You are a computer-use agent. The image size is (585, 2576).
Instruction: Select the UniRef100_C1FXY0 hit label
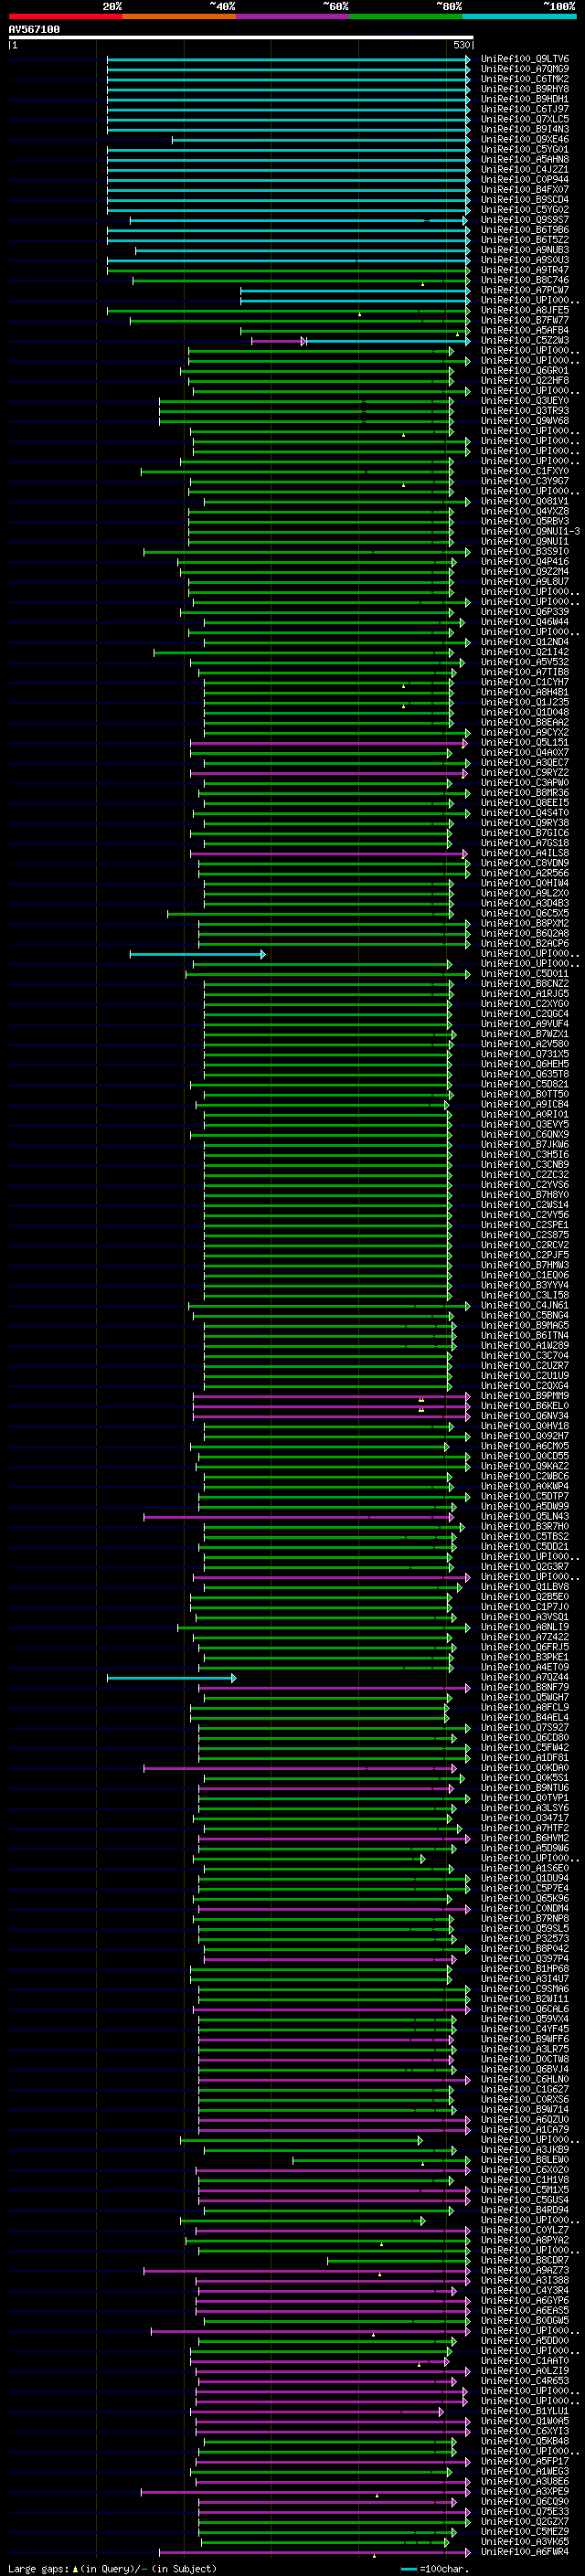pos(525,471)
